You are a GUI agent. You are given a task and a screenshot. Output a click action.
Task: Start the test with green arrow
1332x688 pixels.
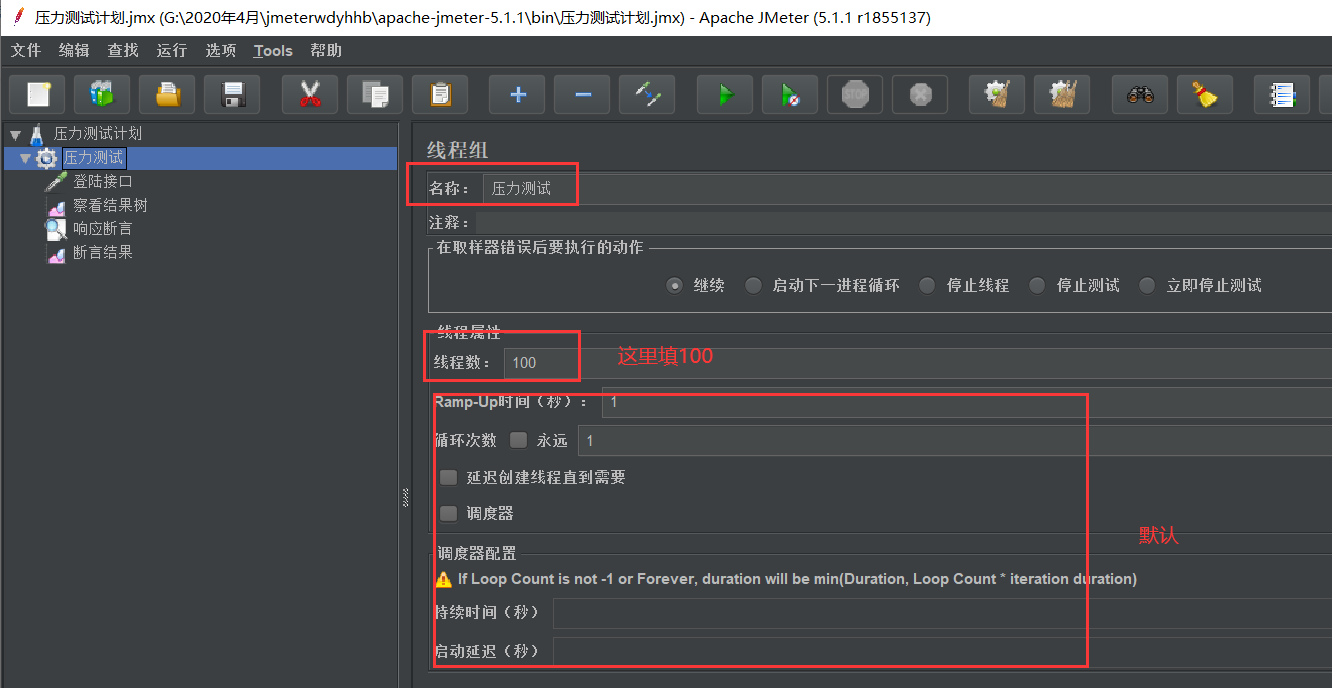point(725,95)
